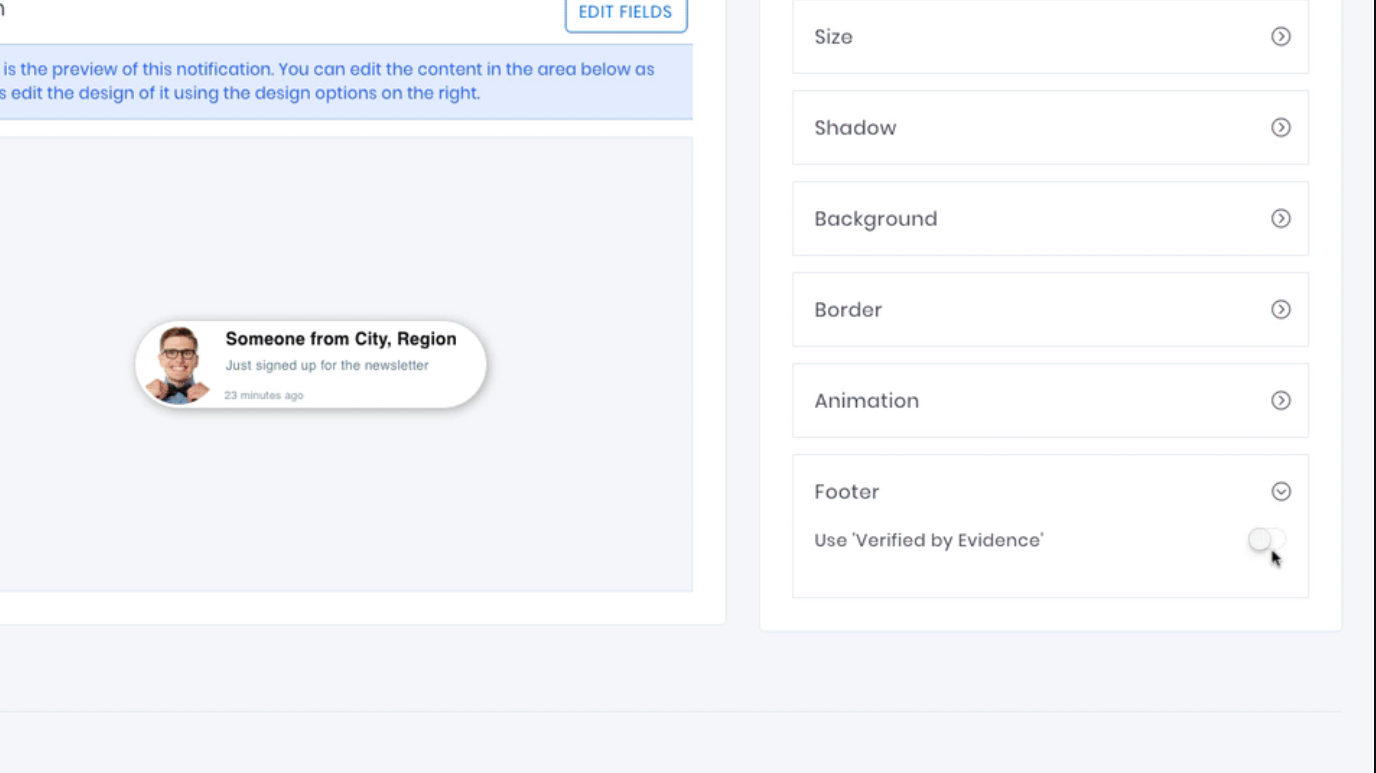Click the 'Just signed up for the newsletter' text
Screen dimensions: 1376x773
(x=327, y=366)
